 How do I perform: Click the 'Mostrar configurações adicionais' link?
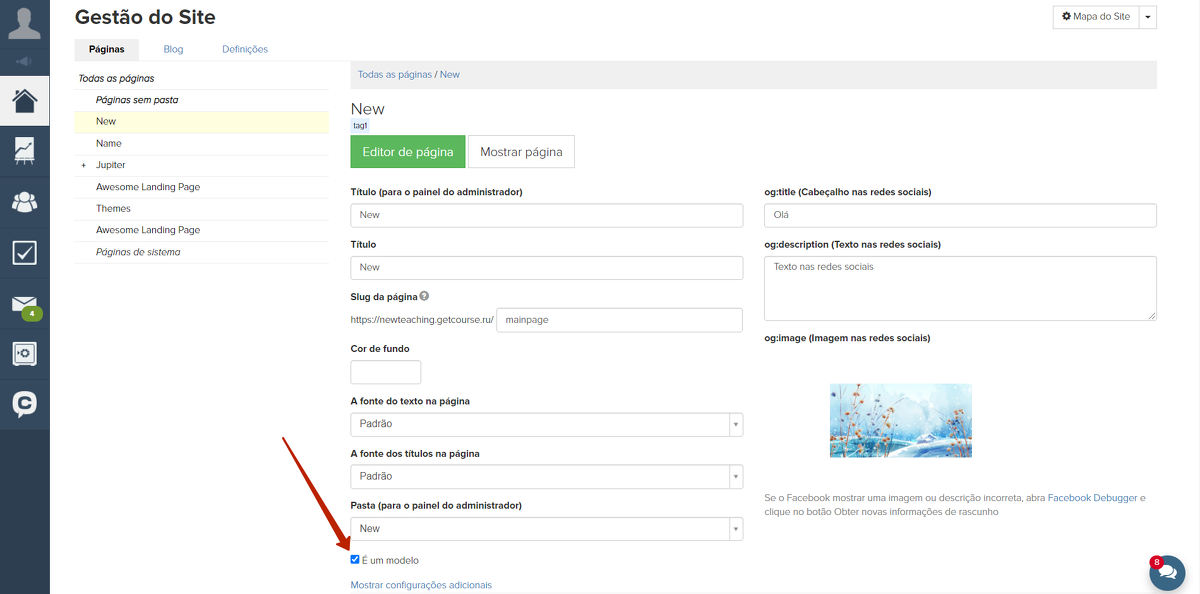pyautogui.click(x=421, y=585)
